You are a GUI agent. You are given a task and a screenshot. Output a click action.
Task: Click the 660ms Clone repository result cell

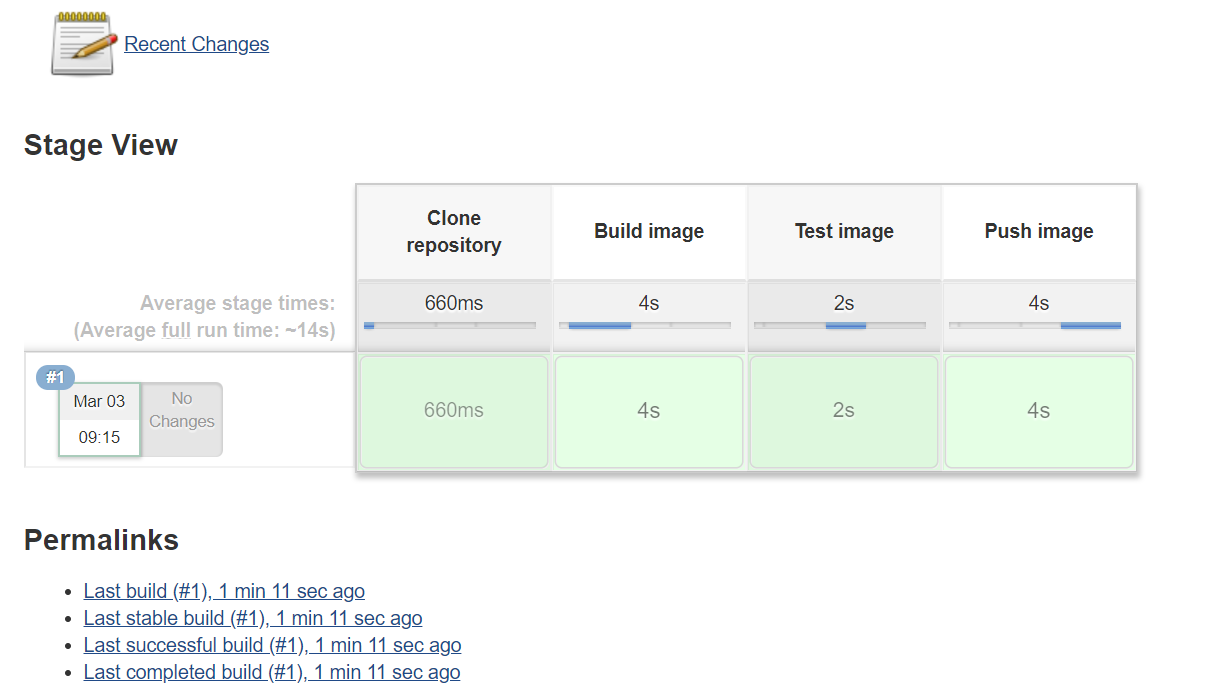(453, 411)
